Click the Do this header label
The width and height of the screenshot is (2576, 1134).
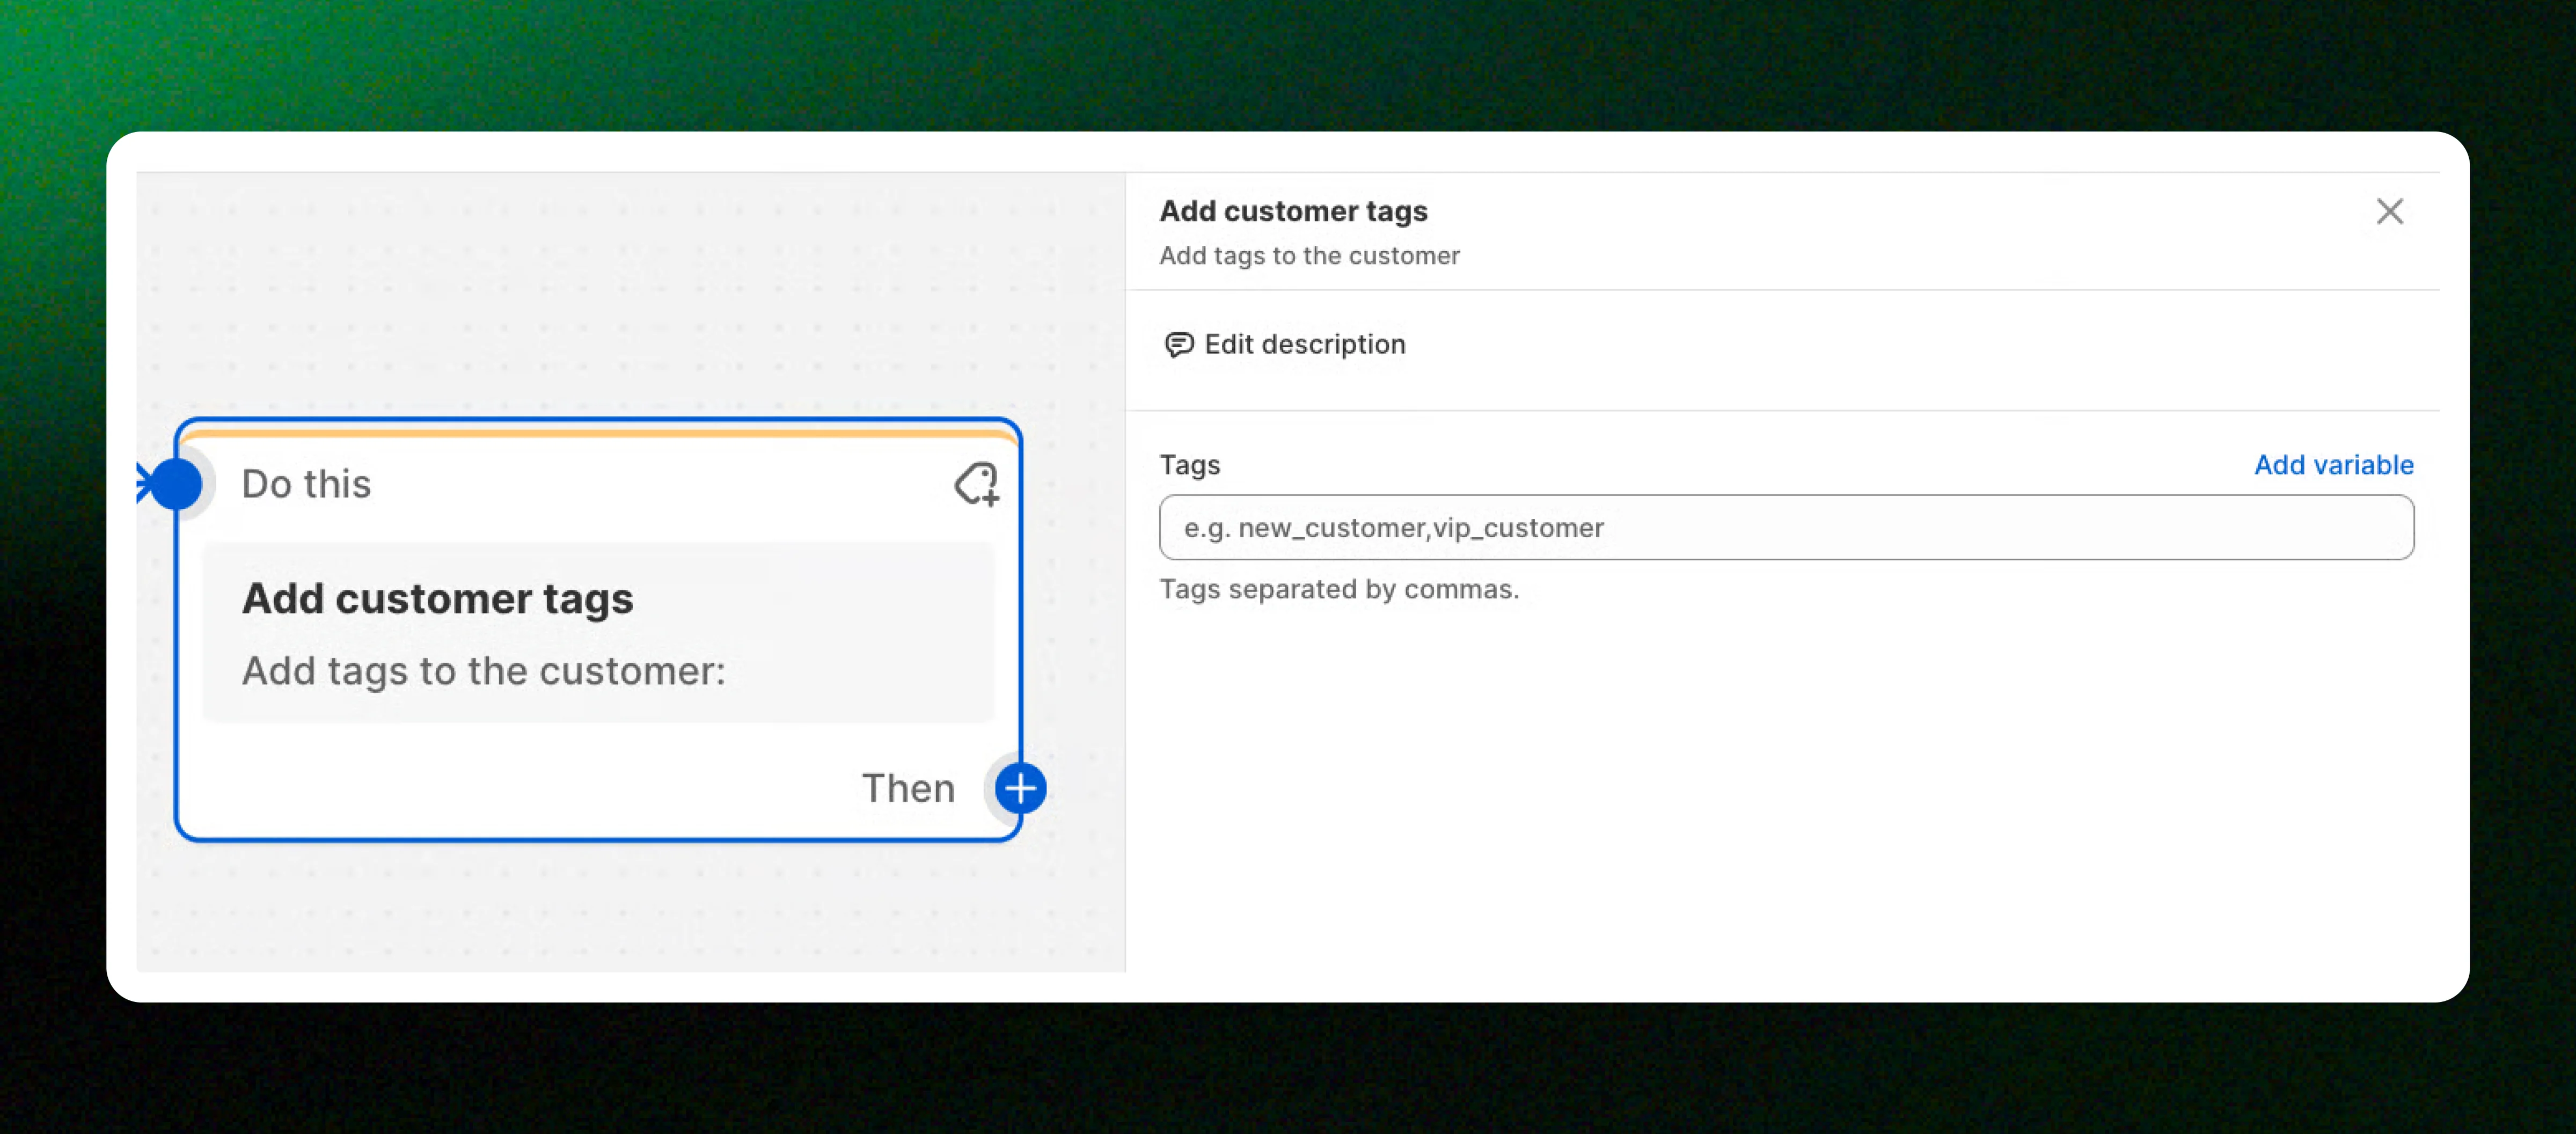[306, 484]
